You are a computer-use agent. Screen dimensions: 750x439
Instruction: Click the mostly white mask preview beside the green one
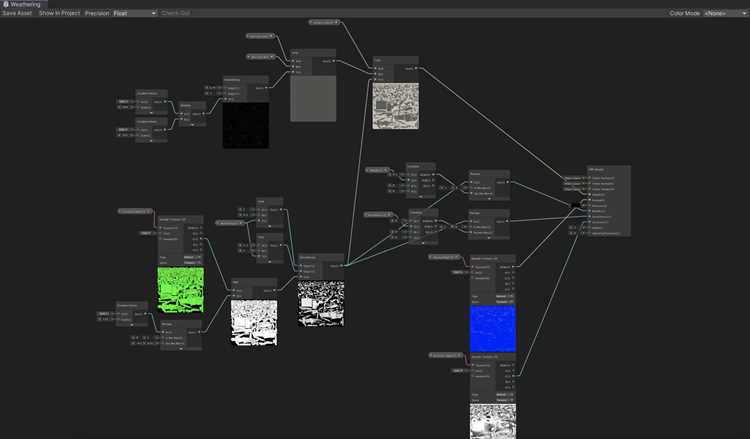pyautogui.click(x=254, y=323)
